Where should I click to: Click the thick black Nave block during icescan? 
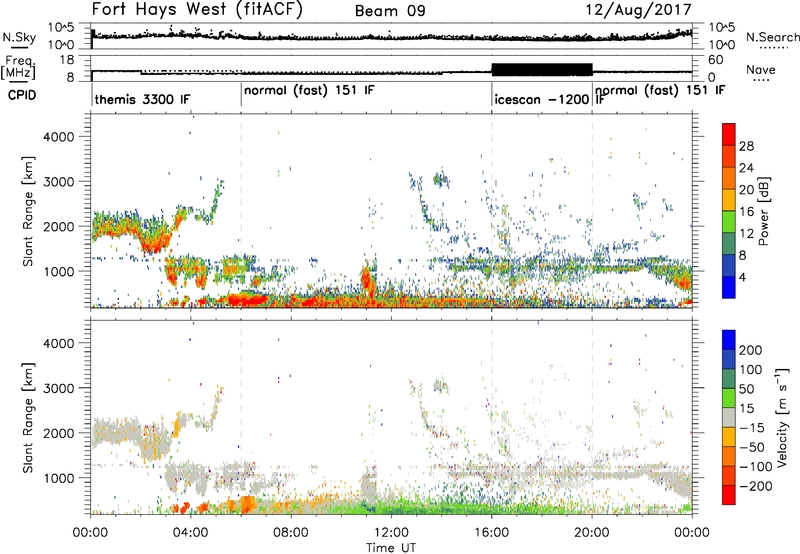point(542,70)
